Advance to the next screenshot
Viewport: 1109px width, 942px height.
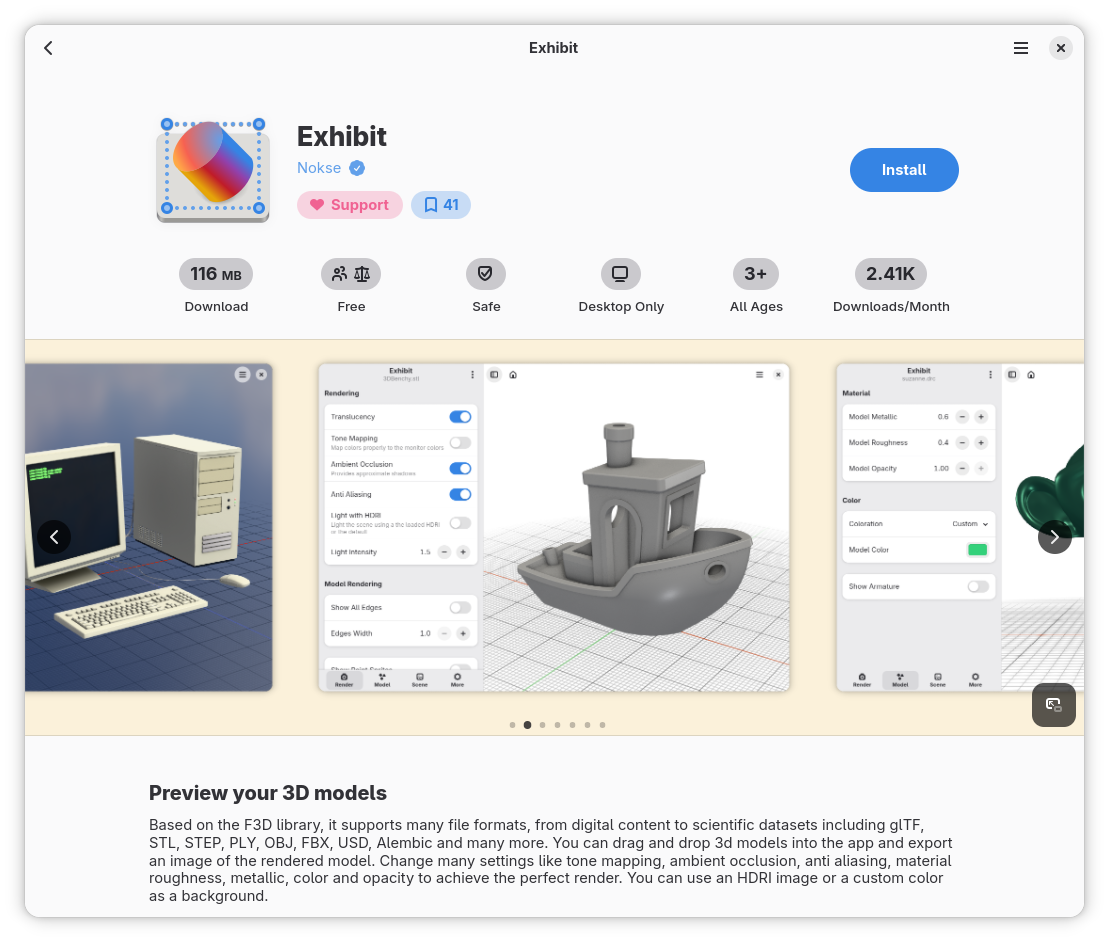coord(1054,537)
